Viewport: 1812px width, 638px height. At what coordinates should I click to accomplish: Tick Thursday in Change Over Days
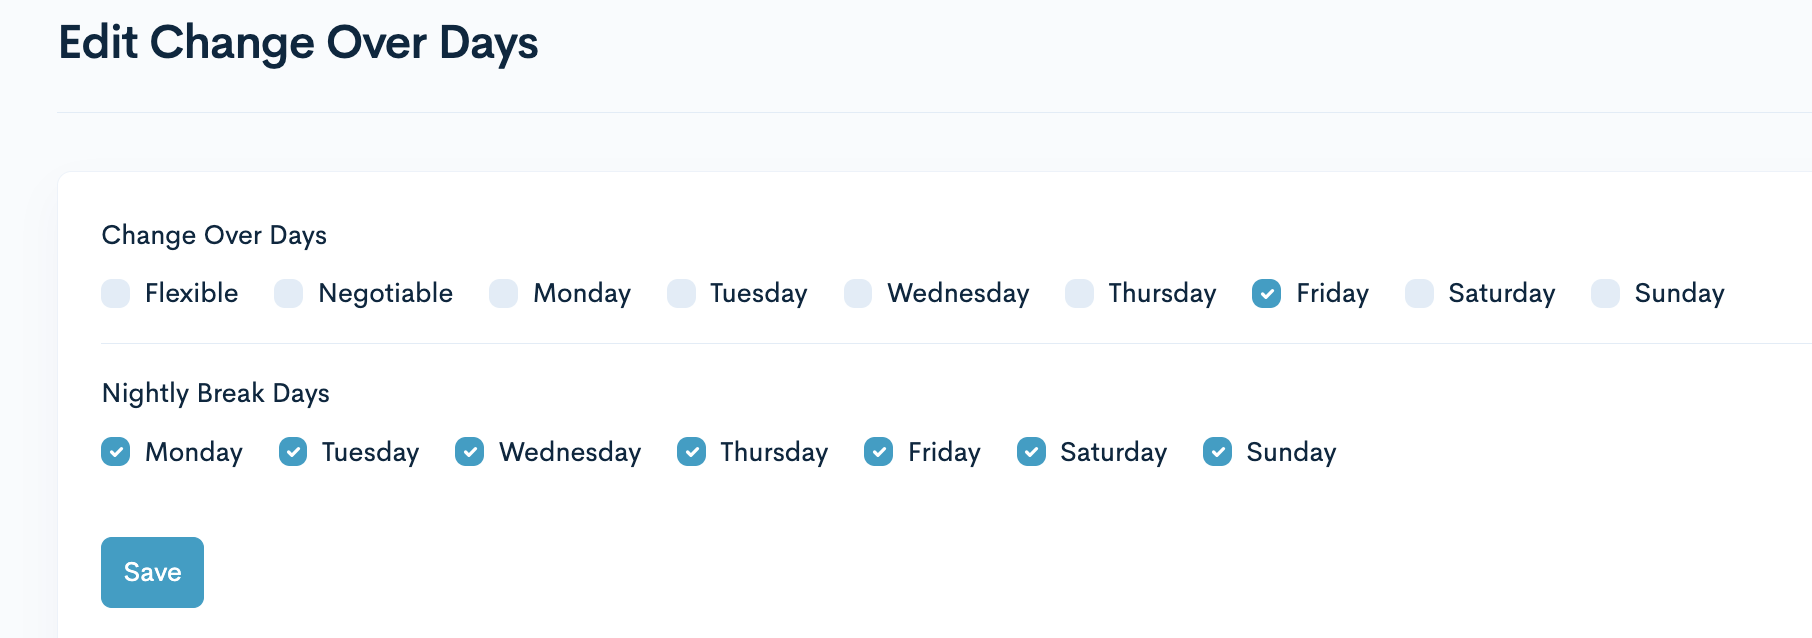pos(1079,293)
